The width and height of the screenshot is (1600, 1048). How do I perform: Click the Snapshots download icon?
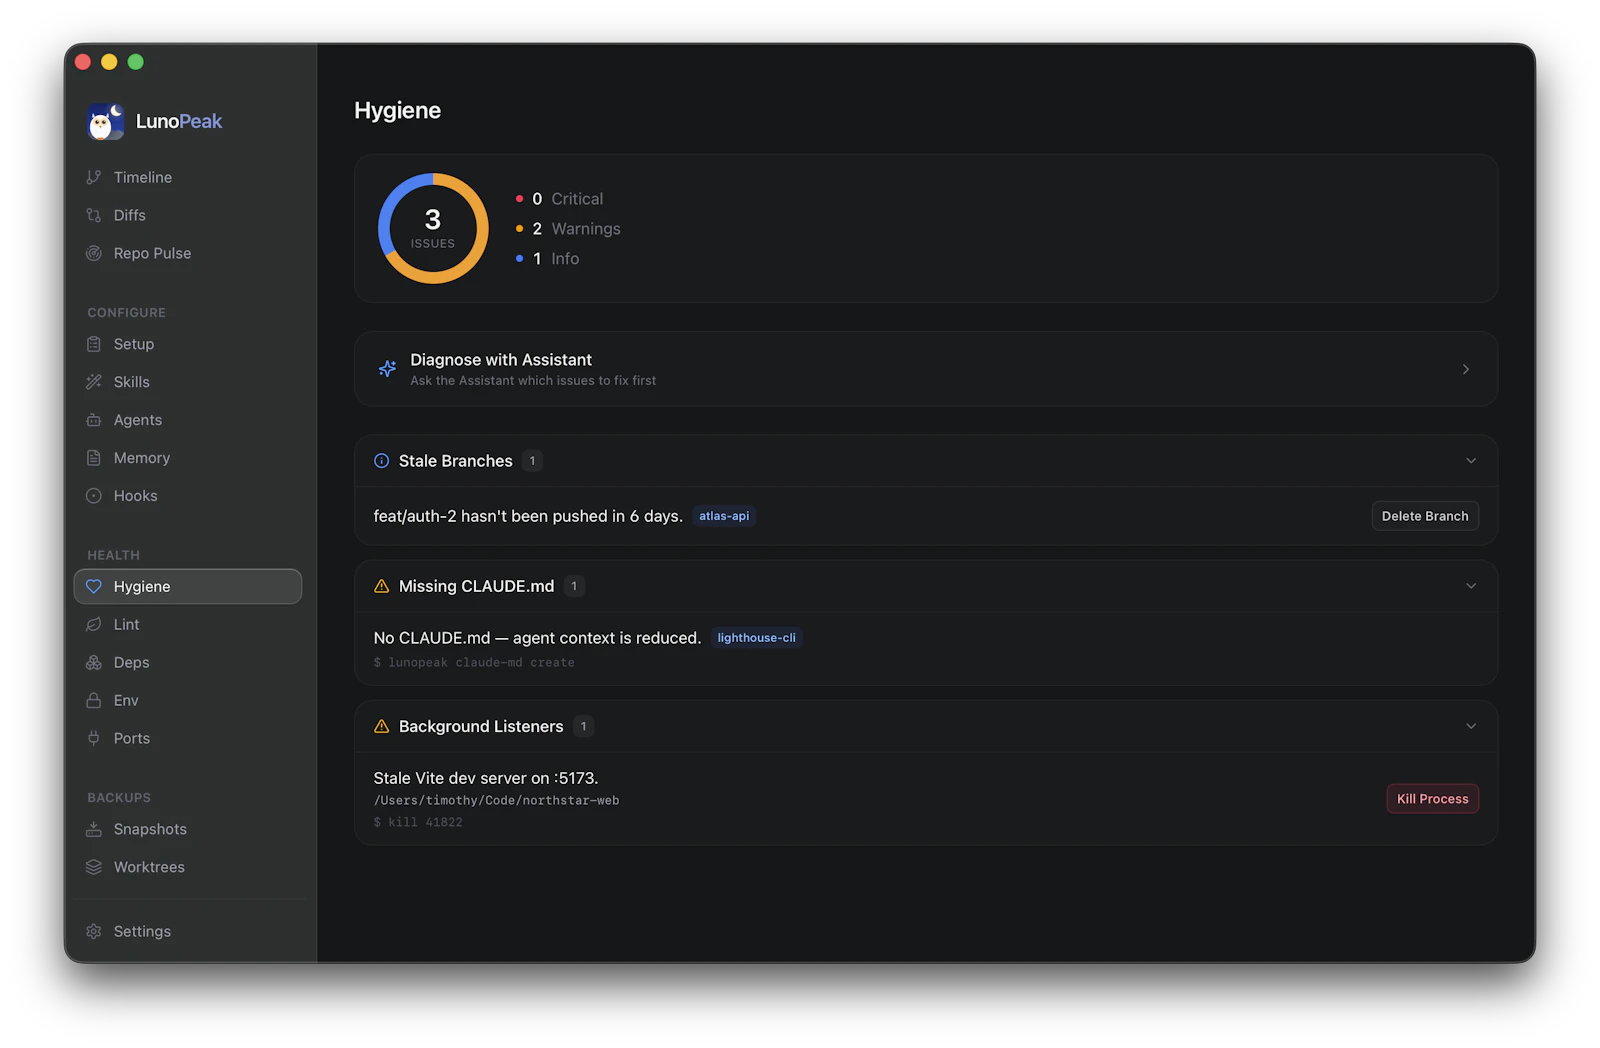(94, 829)
